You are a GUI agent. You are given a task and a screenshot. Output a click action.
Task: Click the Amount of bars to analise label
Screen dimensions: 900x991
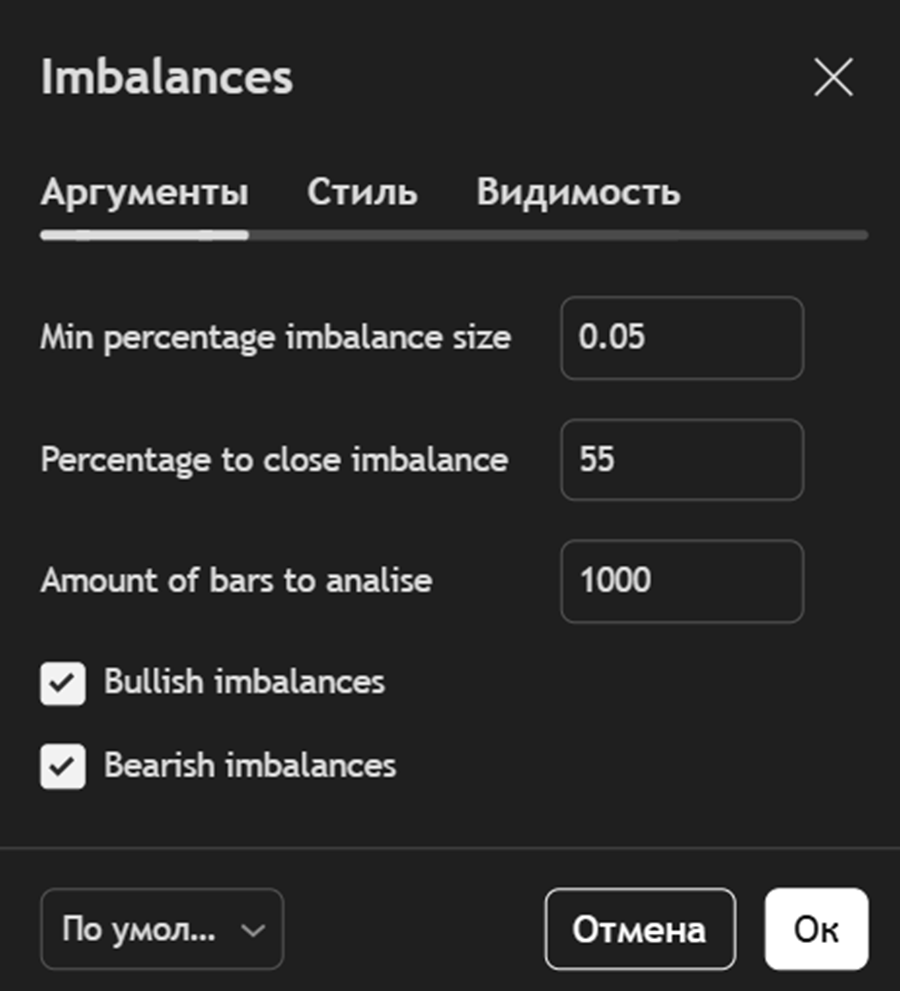tap(236, 581)
